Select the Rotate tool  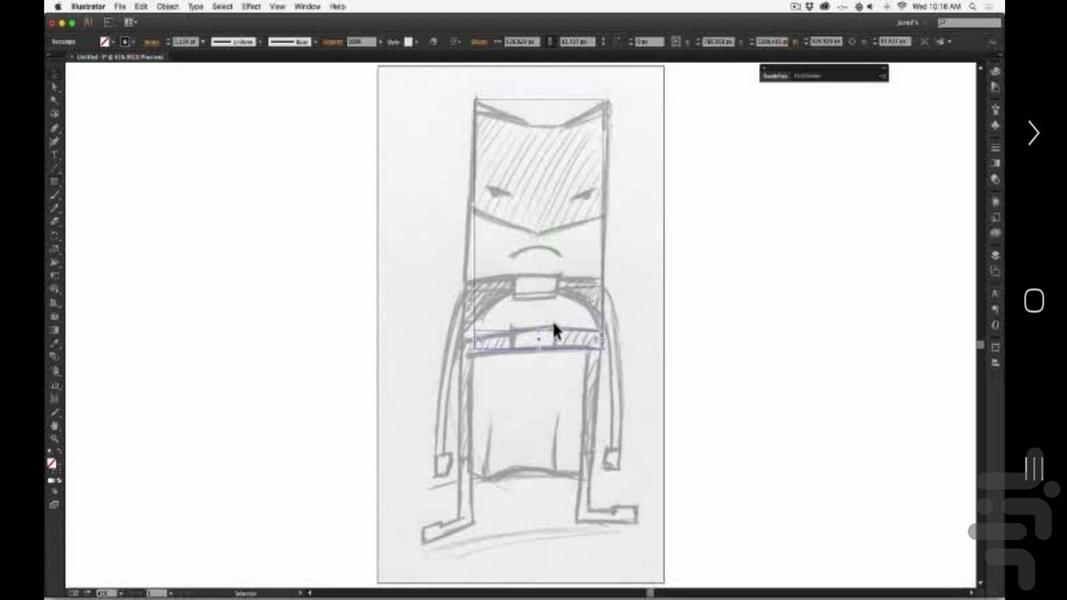54,235
